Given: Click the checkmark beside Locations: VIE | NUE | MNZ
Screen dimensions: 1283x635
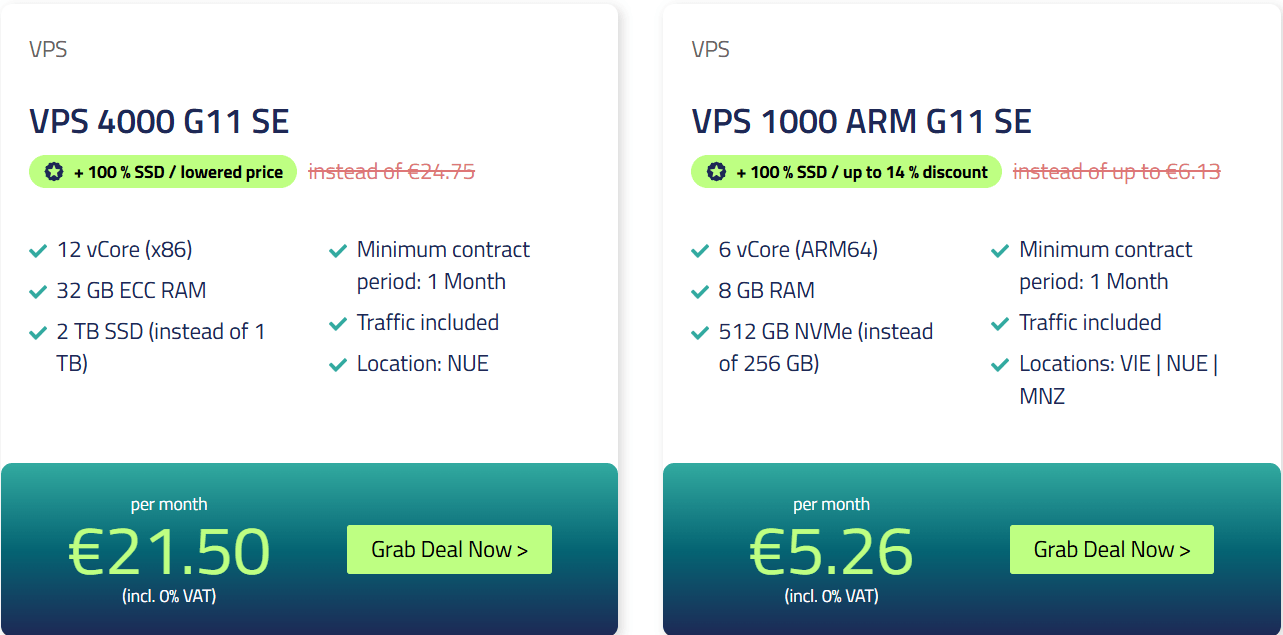Looking at the screenshot, I should 1000,365.
